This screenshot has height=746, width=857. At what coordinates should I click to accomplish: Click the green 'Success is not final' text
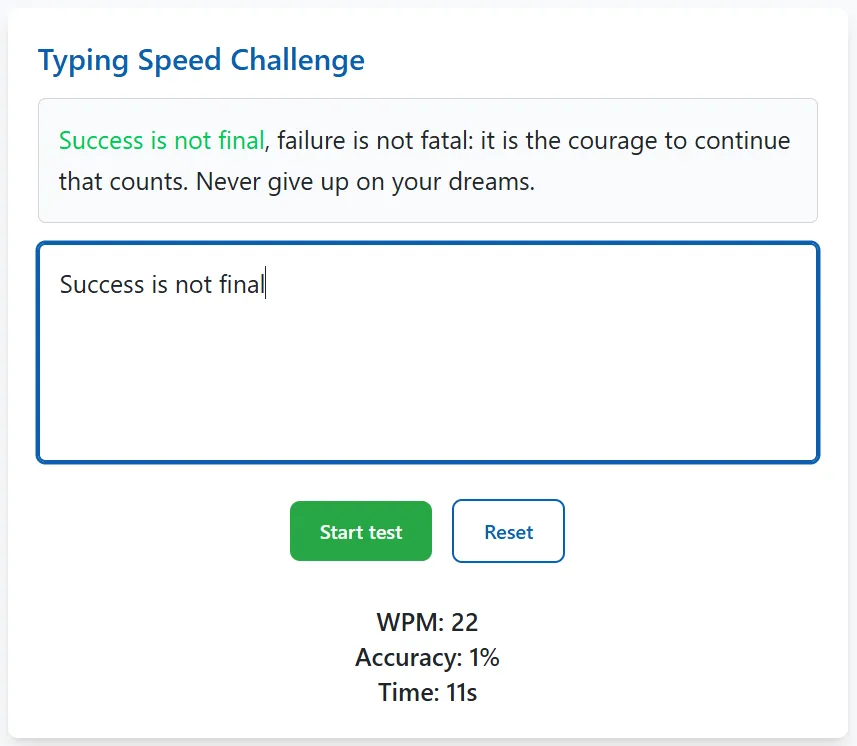(161, 141)
